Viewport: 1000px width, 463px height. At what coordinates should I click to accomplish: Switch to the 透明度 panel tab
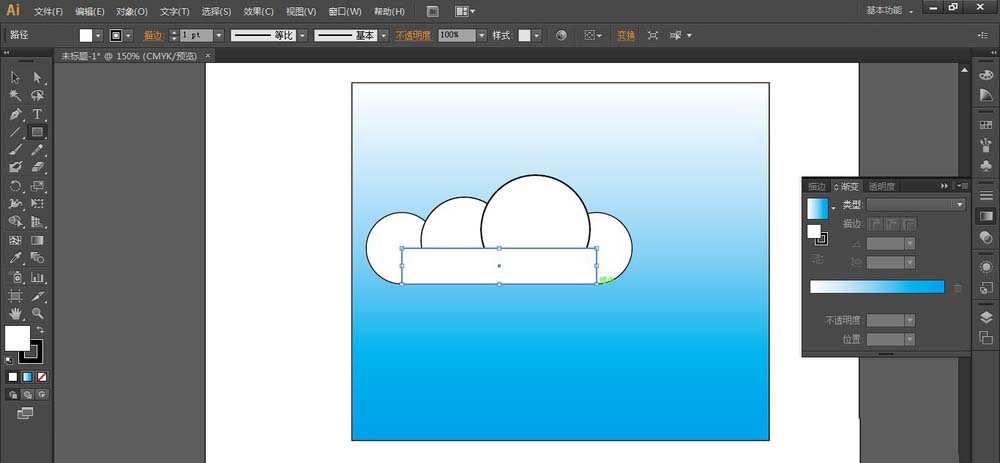882,187
